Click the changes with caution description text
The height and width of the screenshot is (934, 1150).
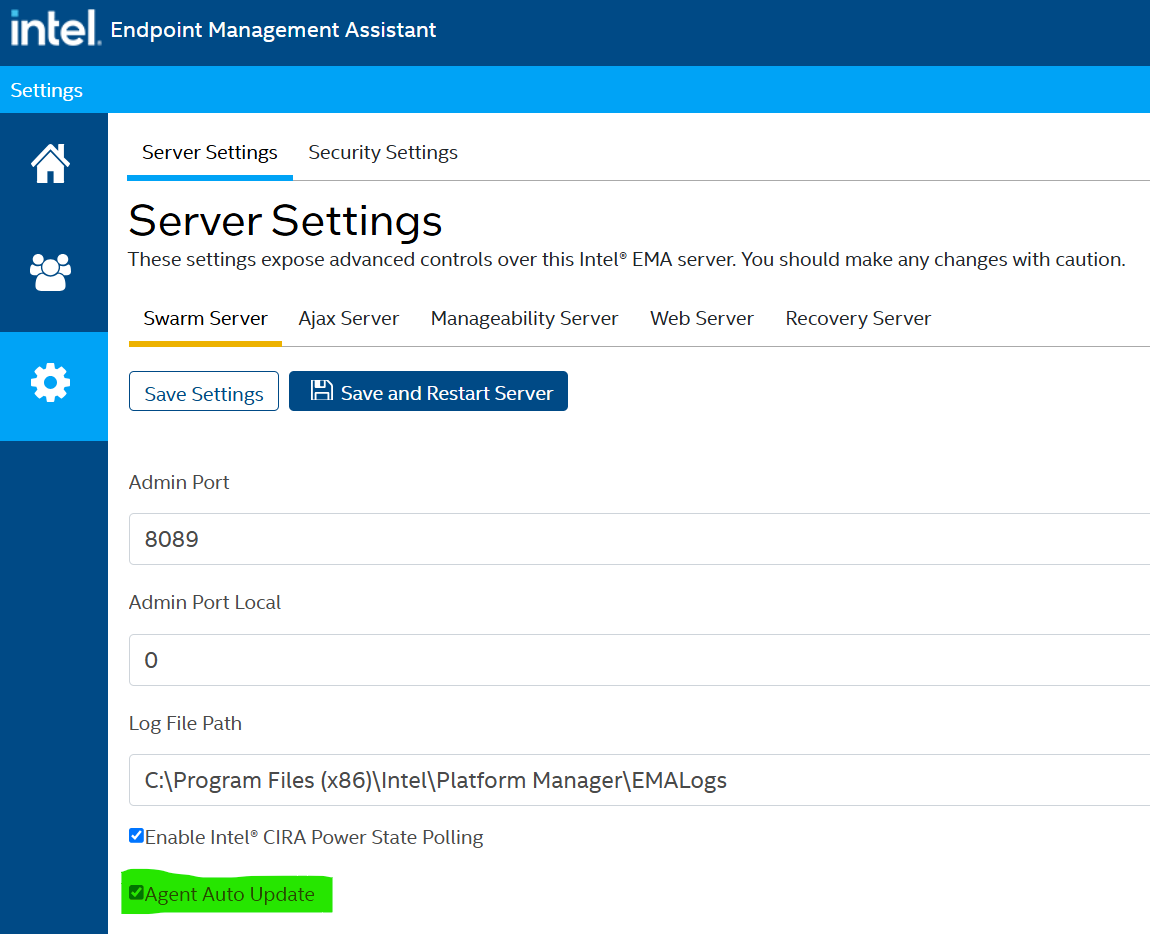tap(626, 260)
